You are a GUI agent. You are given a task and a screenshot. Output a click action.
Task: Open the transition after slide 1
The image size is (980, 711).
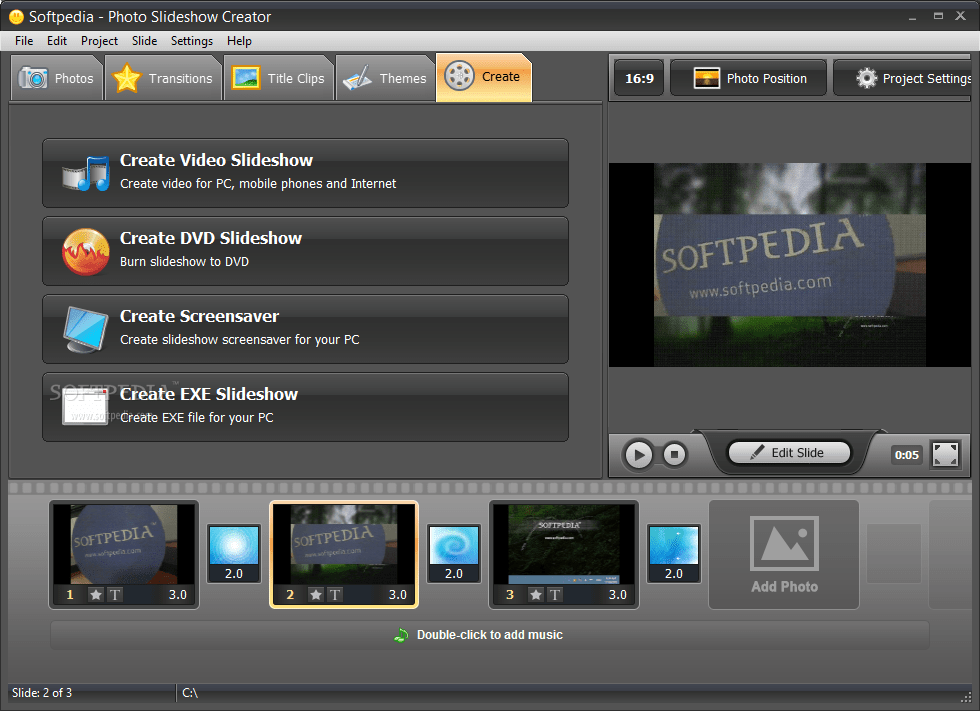pos(234,554)
